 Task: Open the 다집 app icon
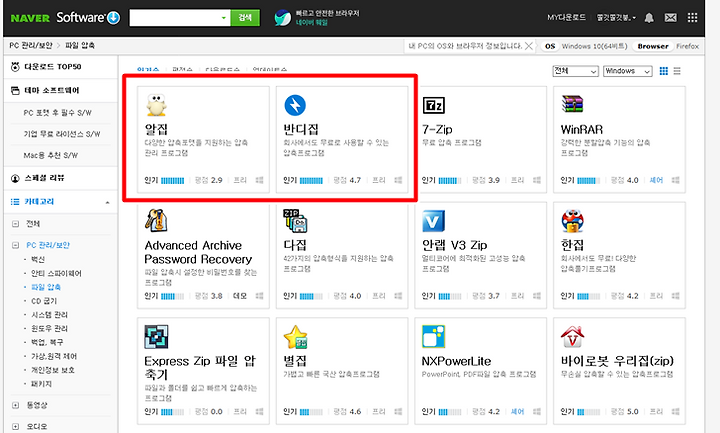(x=295, y=221)
